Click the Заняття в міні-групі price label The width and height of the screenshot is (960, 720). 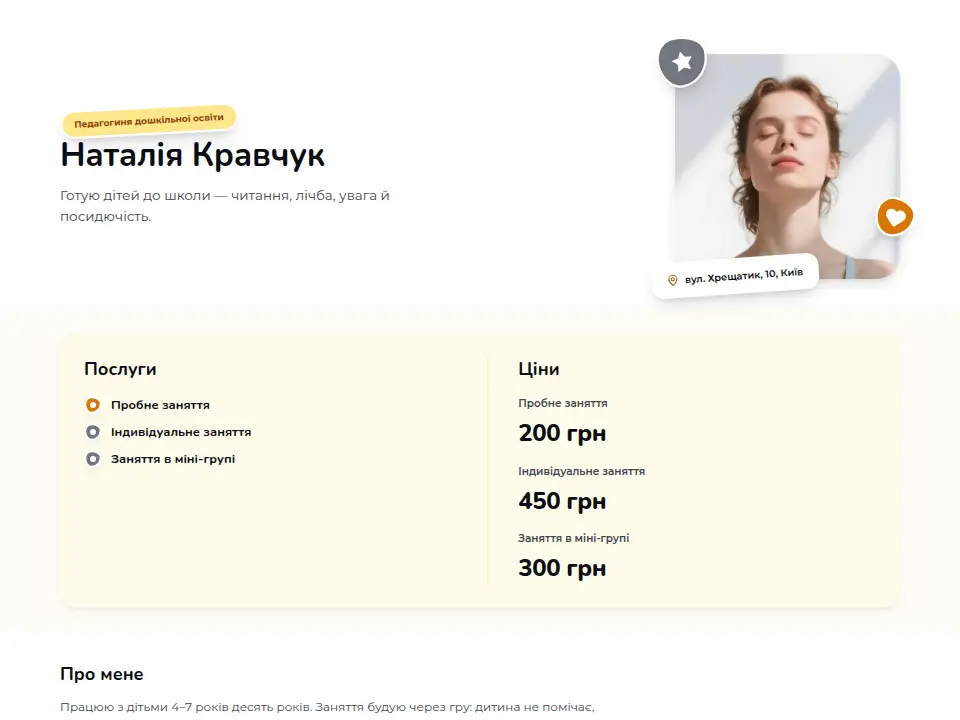tap(574, 538)
